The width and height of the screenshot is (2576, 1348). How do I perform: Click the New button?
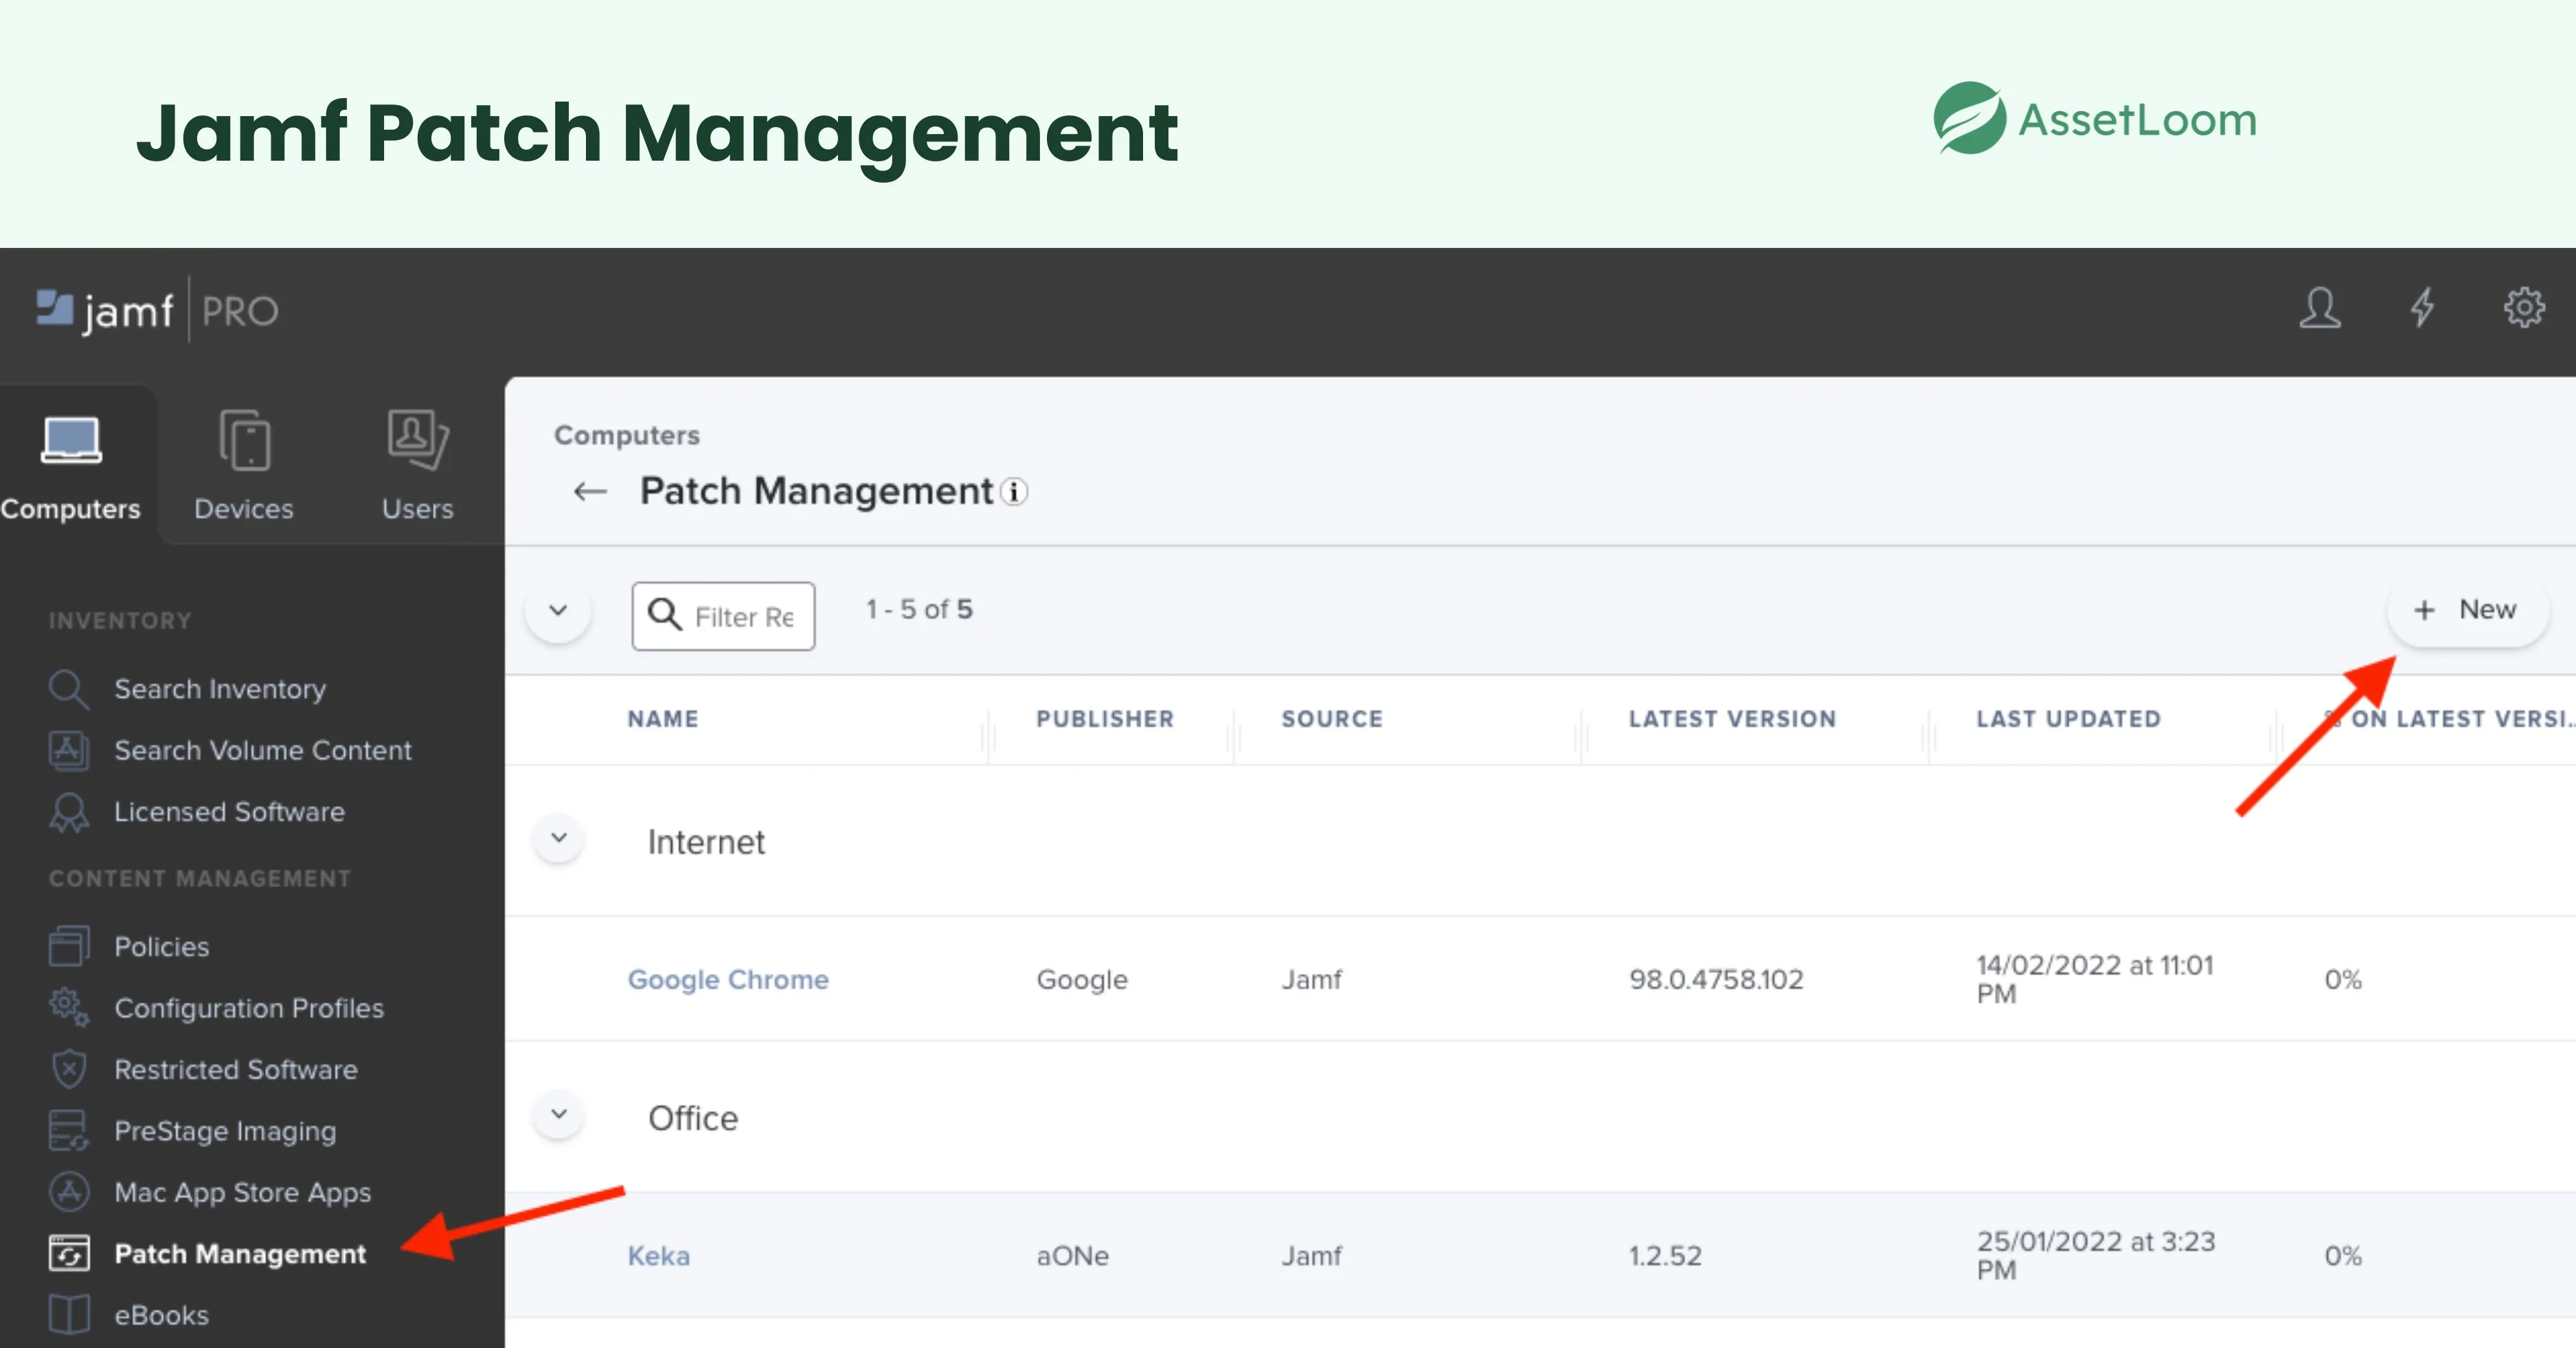(x=2466, y=610)
